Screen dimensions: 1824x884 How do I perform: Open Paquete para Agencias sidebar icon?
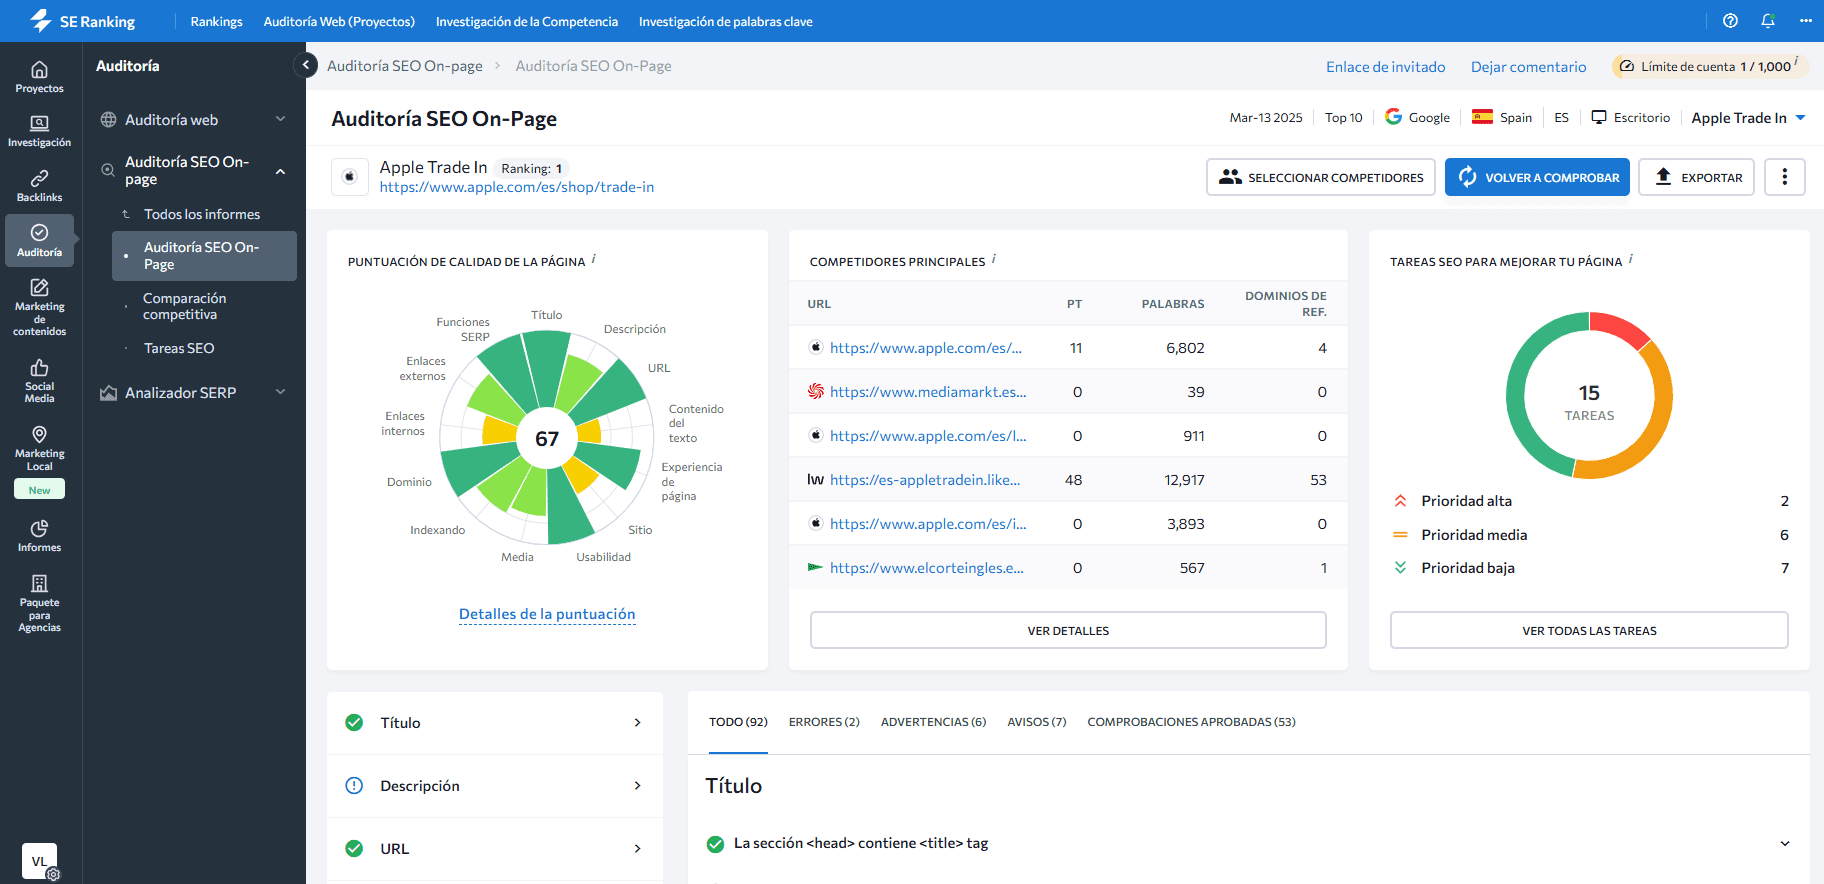point(39,602)
